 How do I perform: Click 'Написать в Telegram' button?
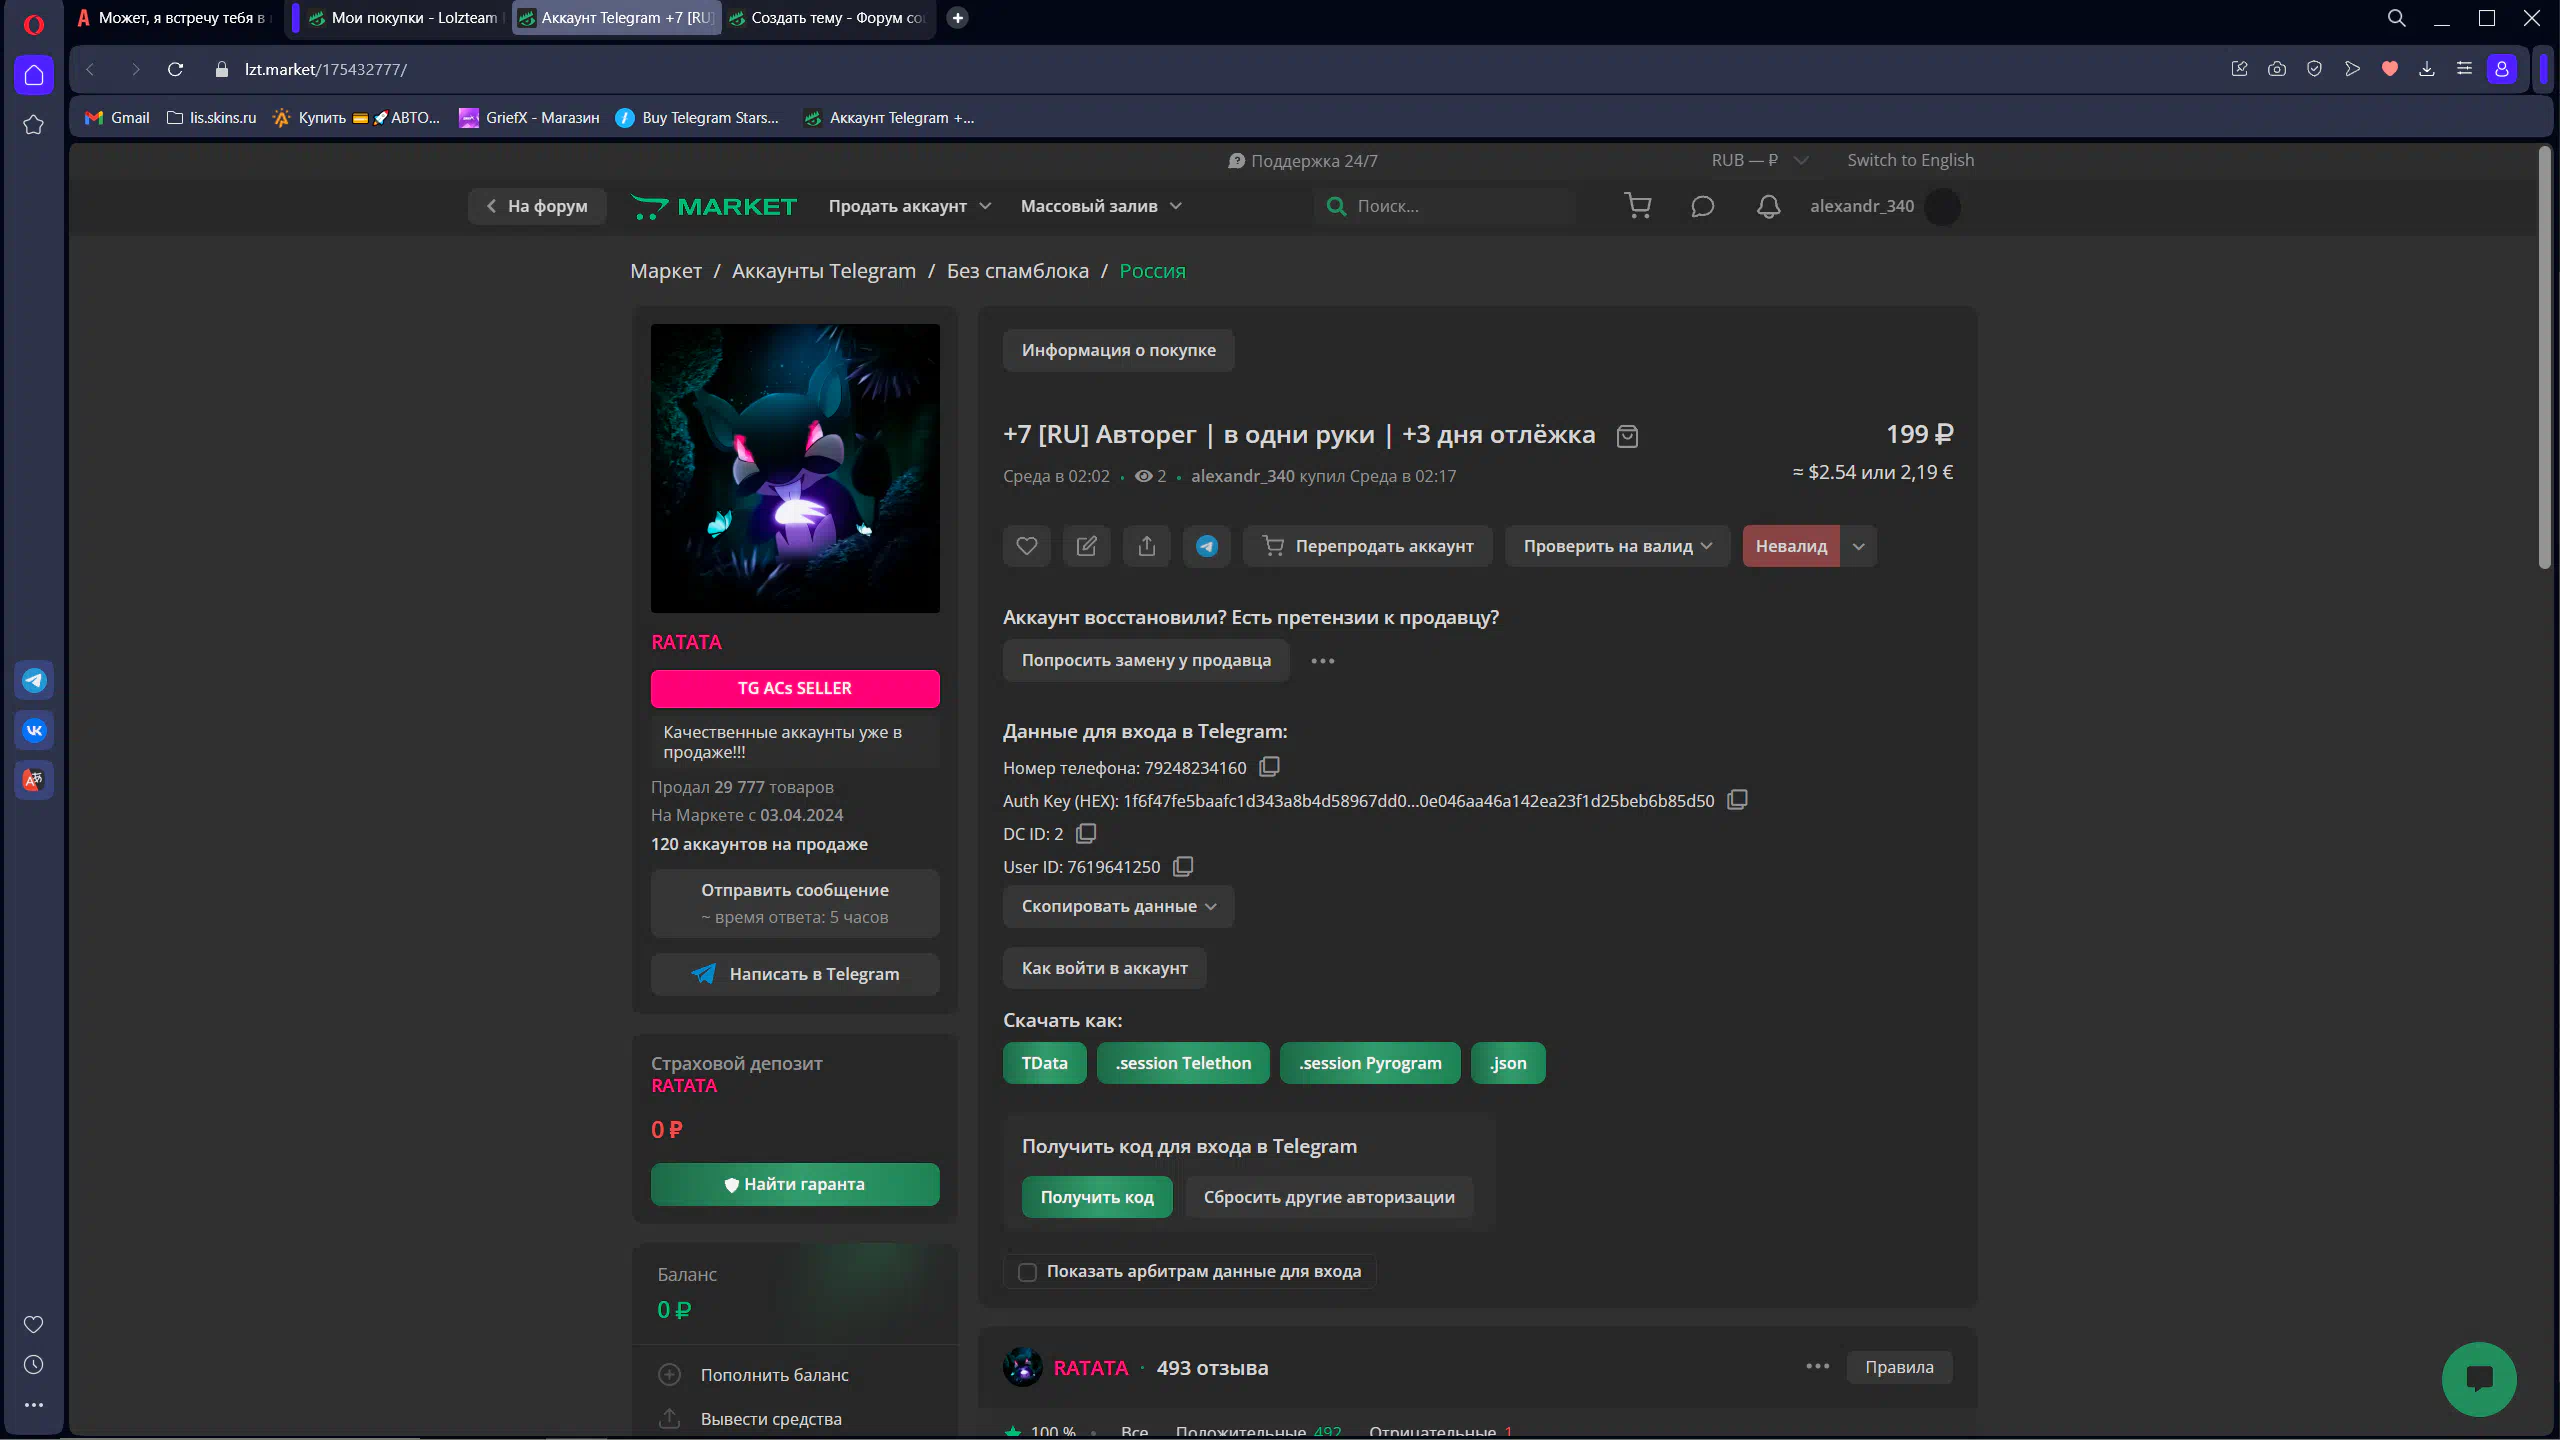(795, 974)
